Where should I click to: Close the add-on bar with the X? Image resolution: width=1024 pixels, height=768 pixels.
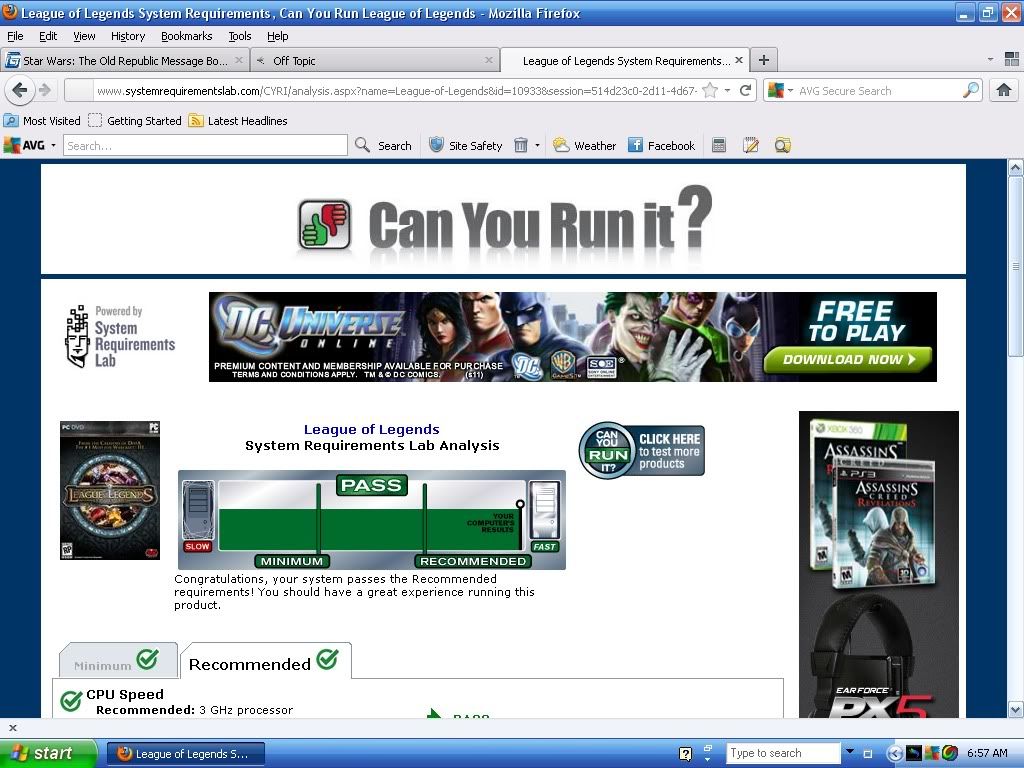[x=12, y=728]
